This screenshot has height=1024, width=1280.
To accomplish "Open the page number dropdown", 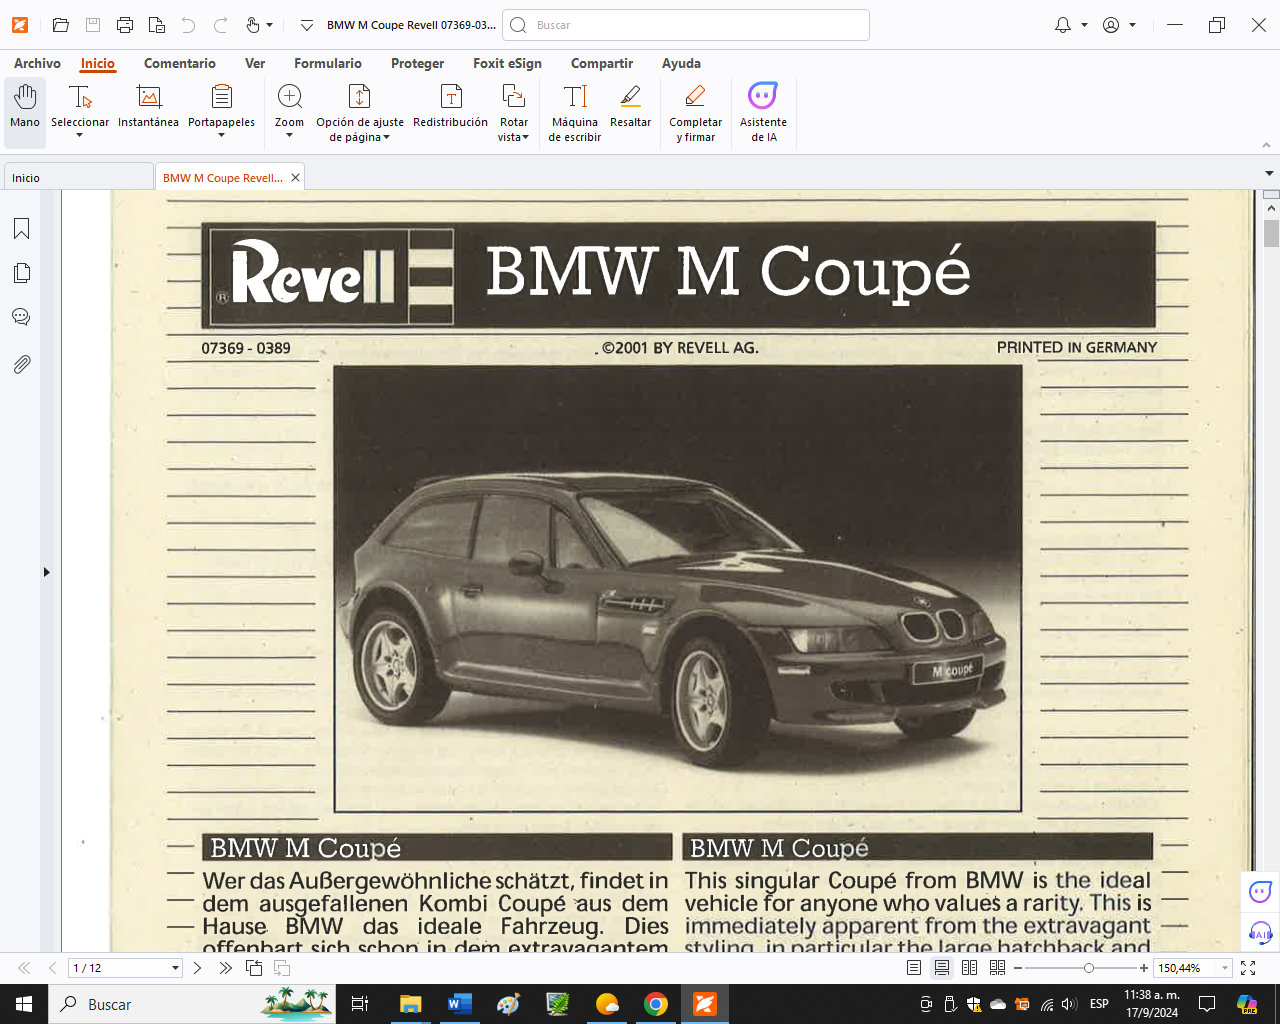I will pyautogui.click(x=175, y=968).
